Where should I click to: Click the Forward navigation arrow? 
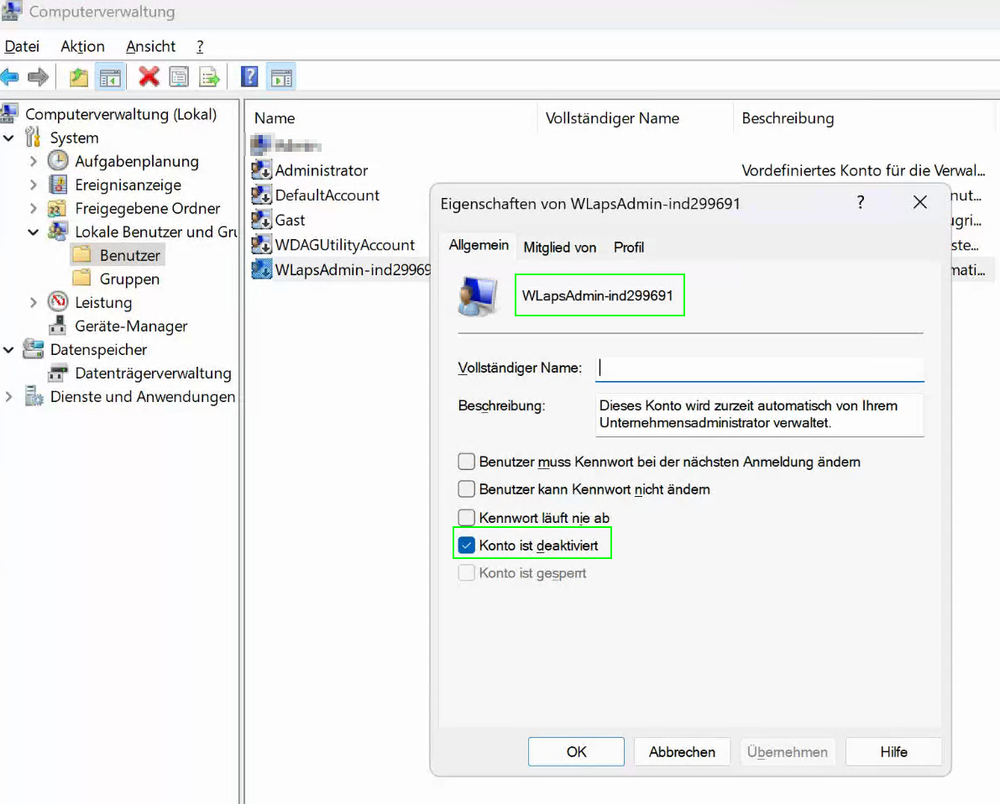[38, 76]
